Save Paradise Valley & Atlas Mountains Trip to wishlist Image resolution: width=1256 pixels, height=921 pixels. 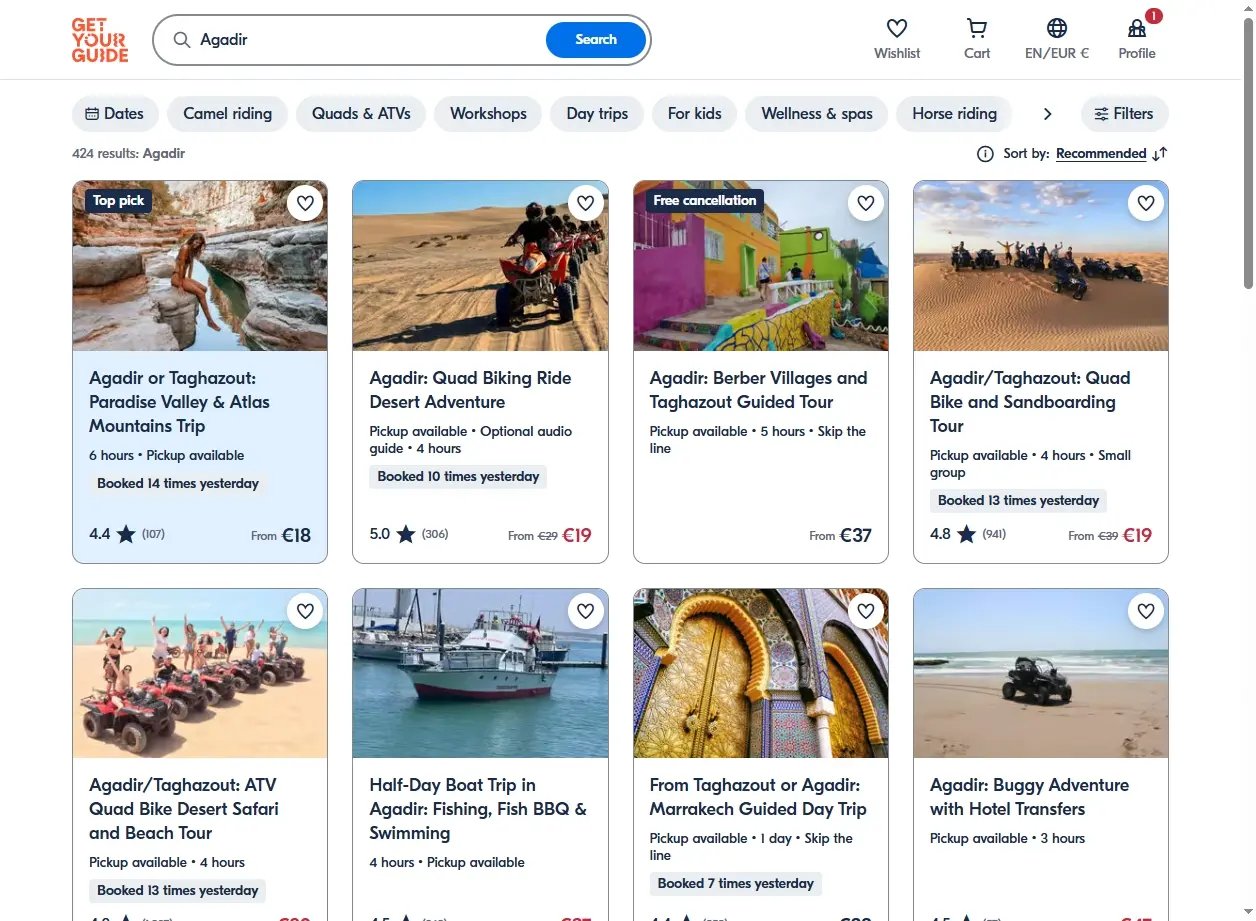(x=306, y=203)
